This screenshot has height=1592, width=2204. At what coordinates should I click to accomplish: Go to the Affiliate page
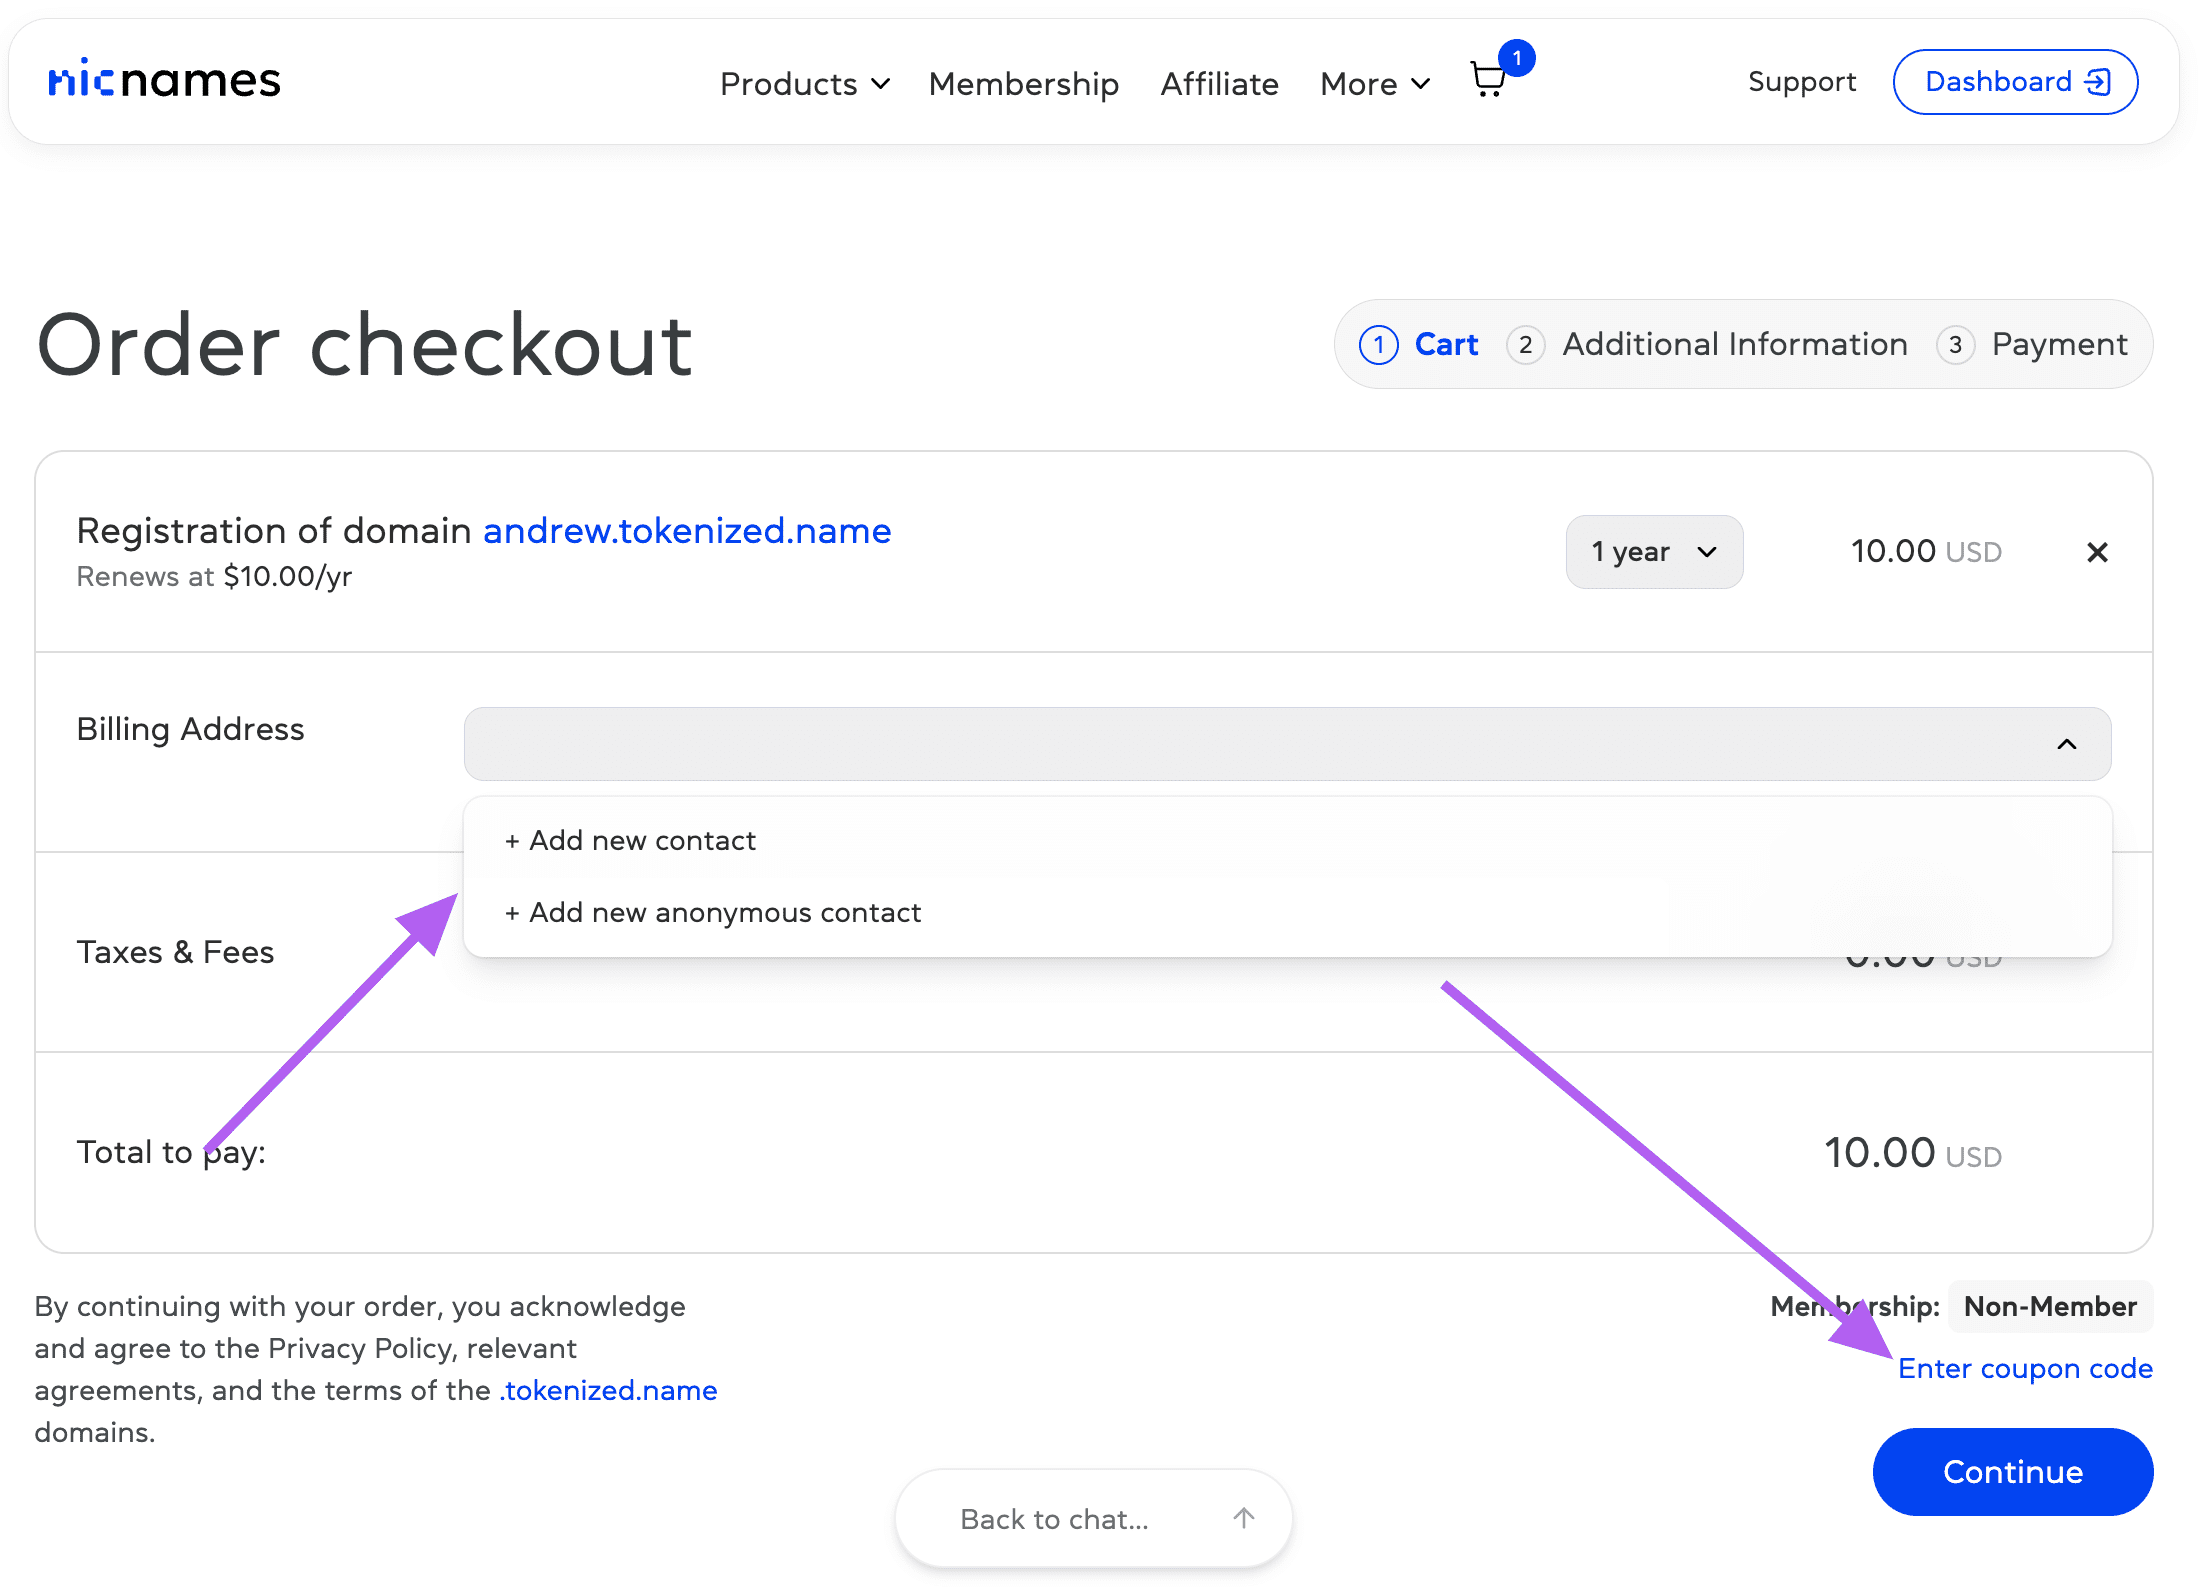(x=1219, y=83)
